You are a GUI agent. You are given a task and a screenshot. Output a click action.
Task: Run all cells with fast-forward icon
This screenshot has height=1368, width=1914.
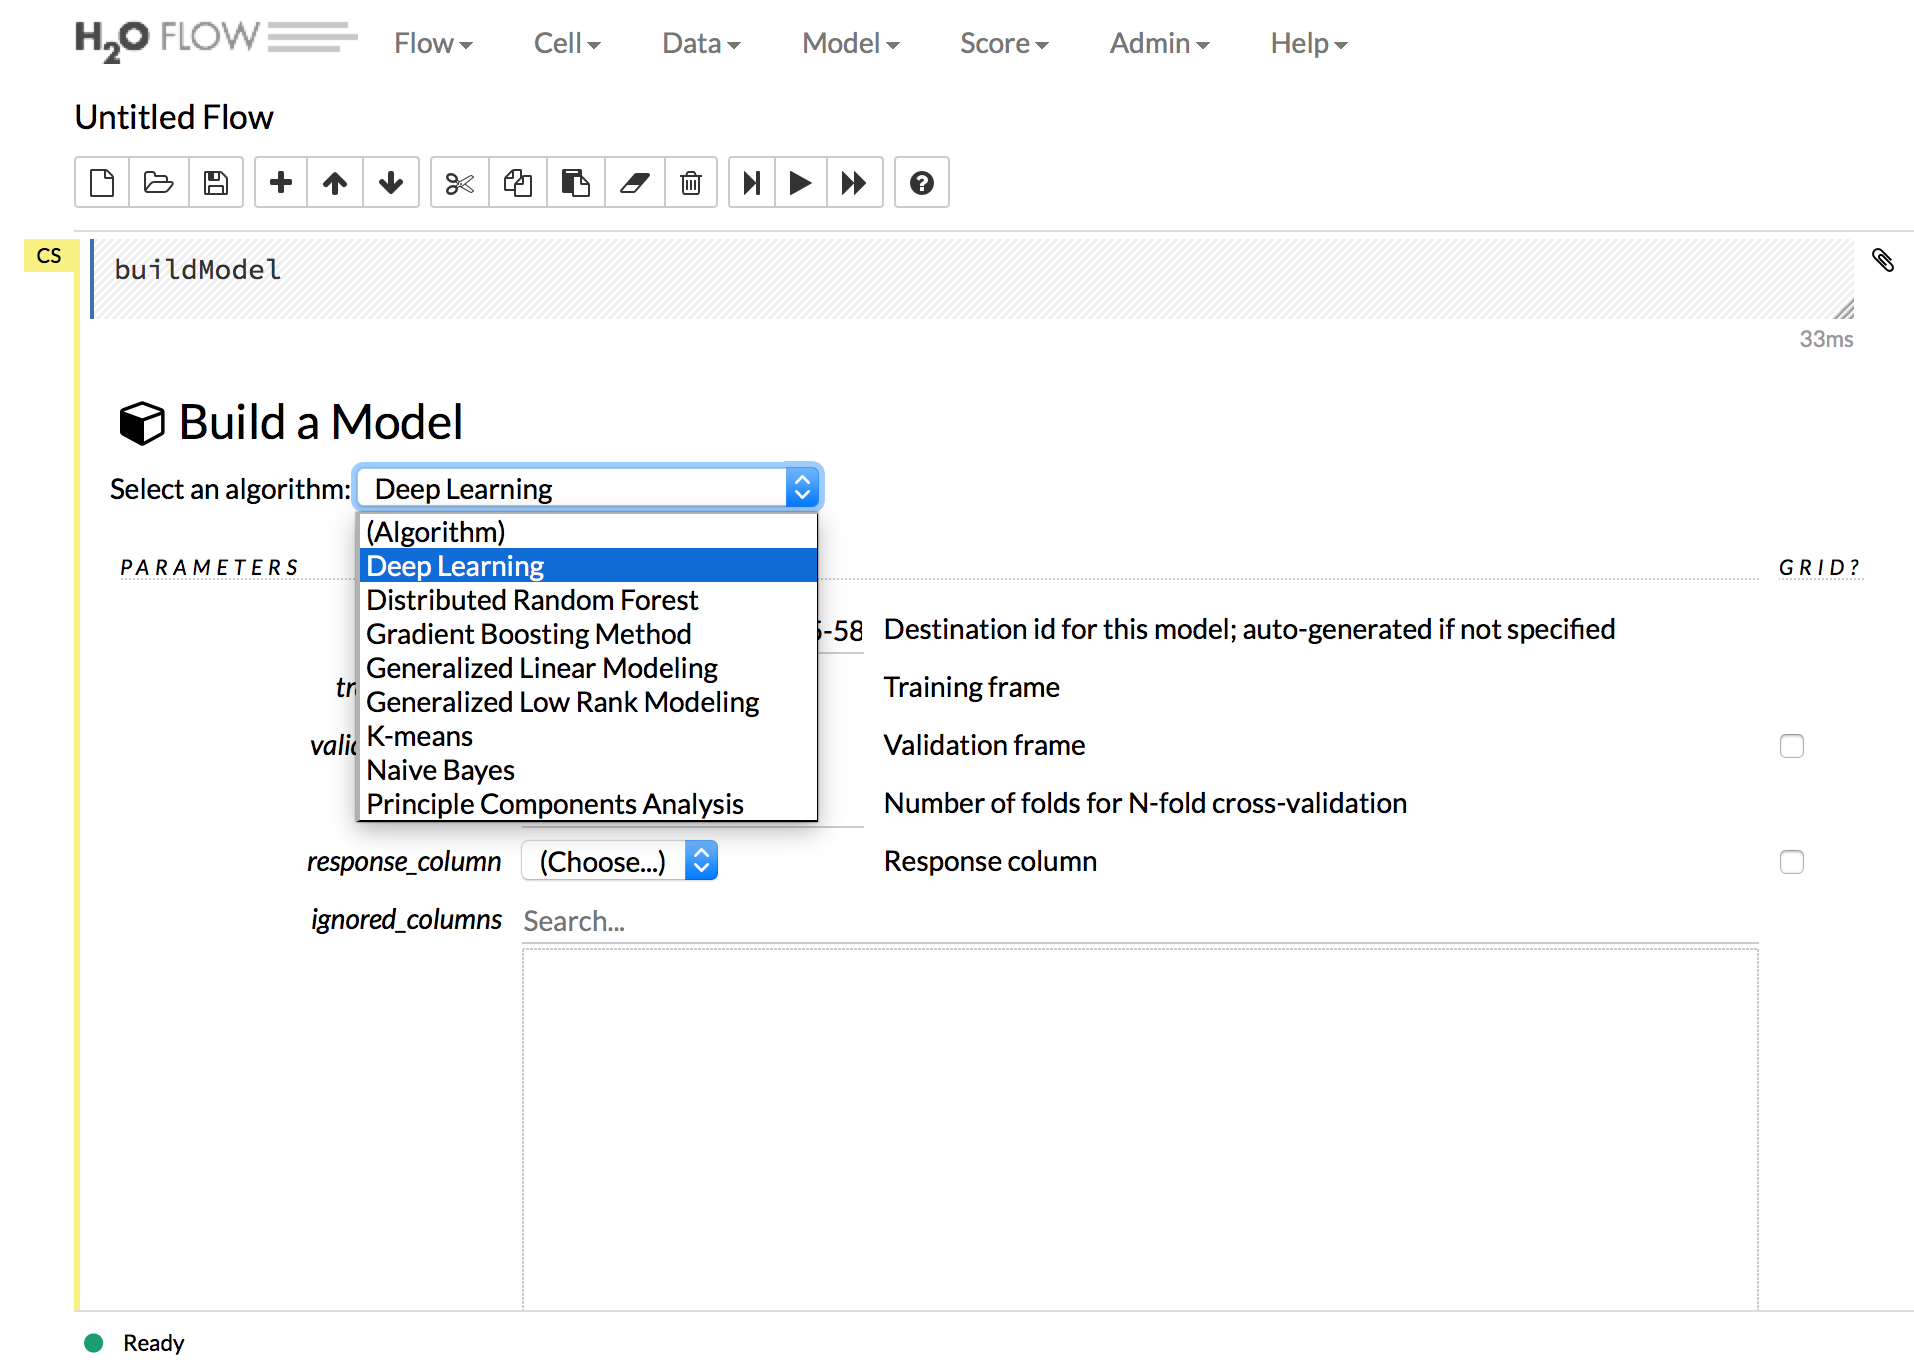point(854,183)
